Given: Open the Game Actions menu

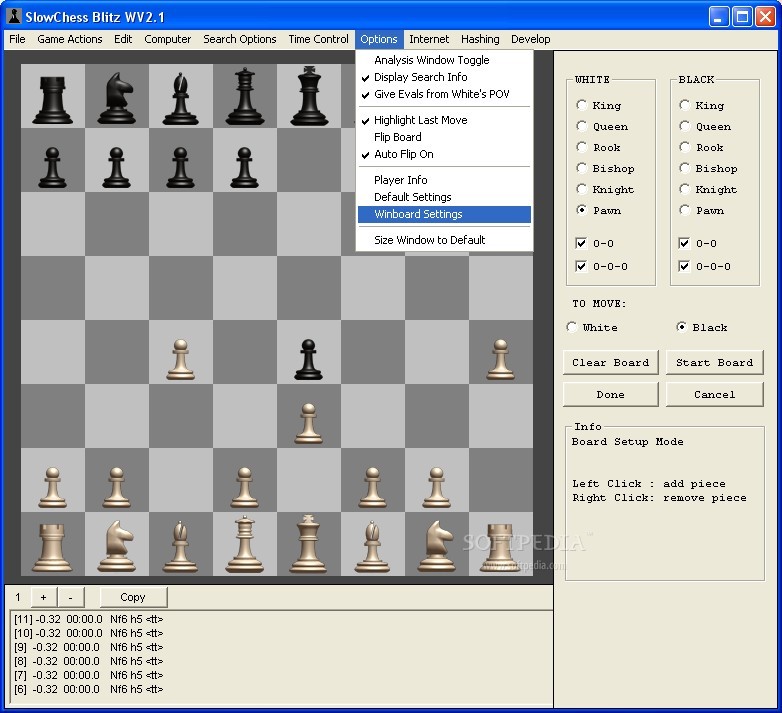Looking at the screenshot, I should click(x=70, y=39).
